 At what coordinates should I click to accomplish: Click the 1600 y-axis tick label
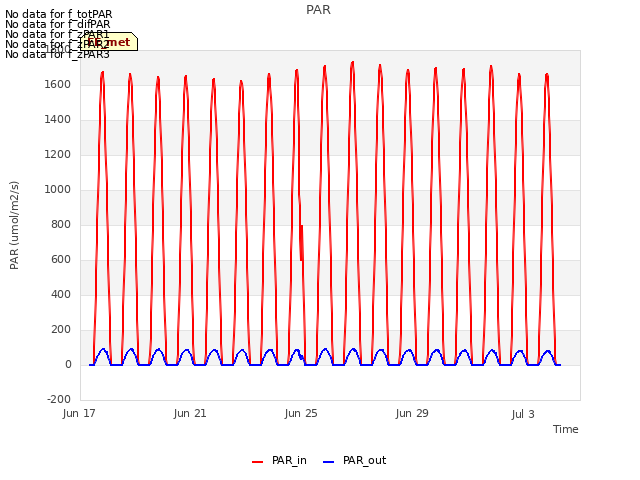click(x=58, y=84)
